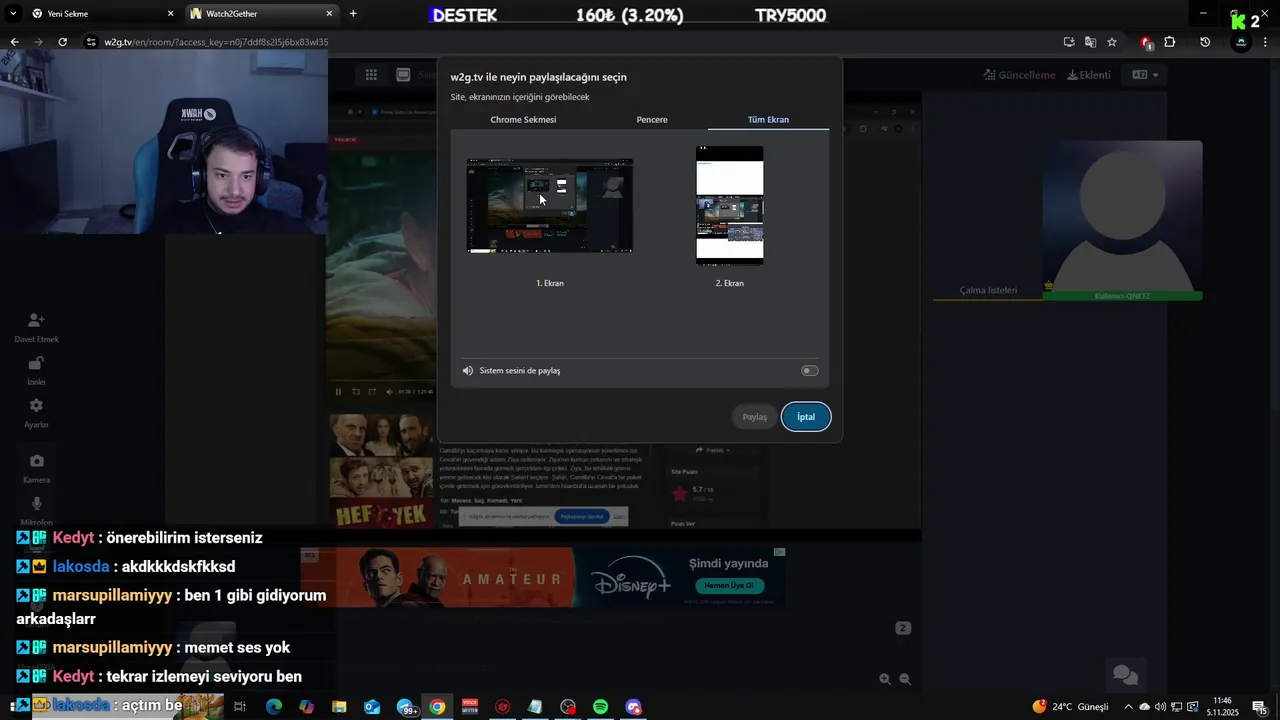Go back with the browser back arrow
The height and width of the screenshot is (720, 1280).
(14, 42)
